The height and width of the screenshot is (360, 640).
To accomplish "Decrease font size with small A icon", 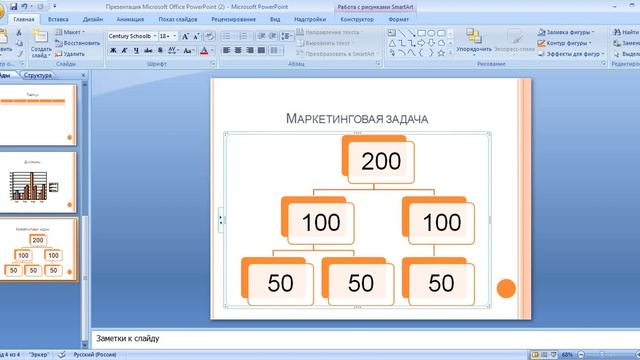I will coord(196,36).
